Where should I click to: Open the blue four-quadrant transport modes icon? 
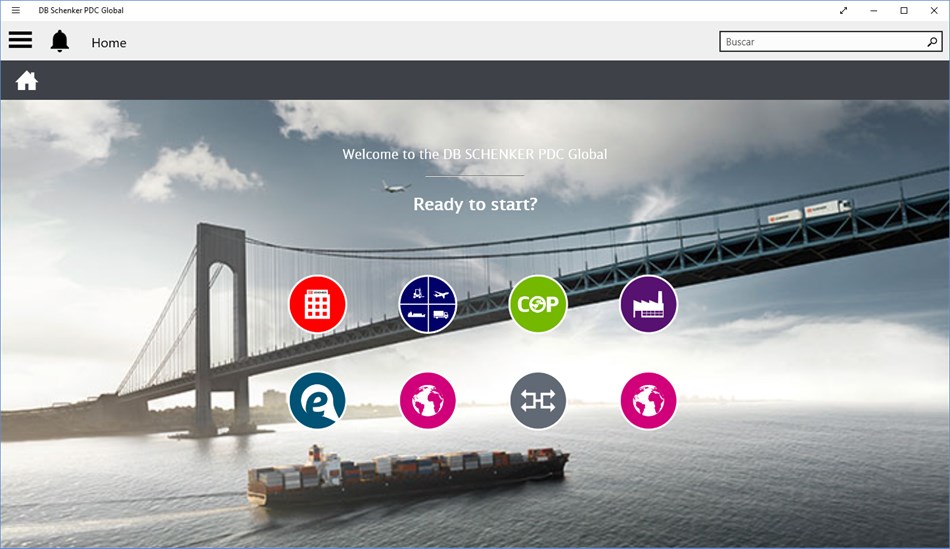point(428,304)
